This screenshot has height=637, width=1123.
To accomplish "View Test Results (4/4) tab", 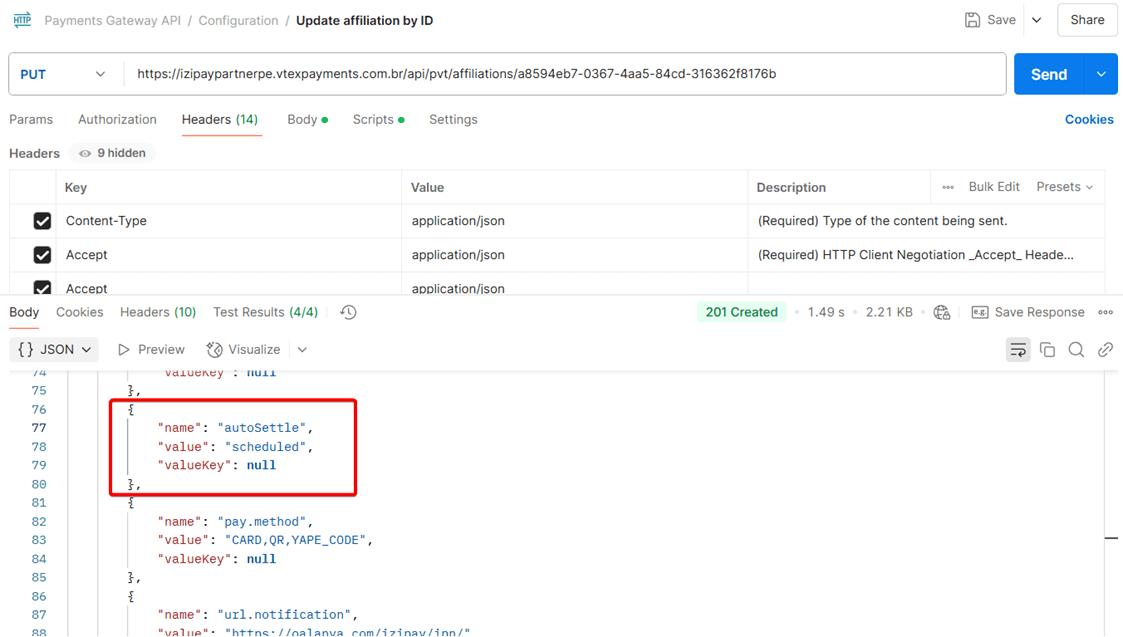I will click(266, 312).
